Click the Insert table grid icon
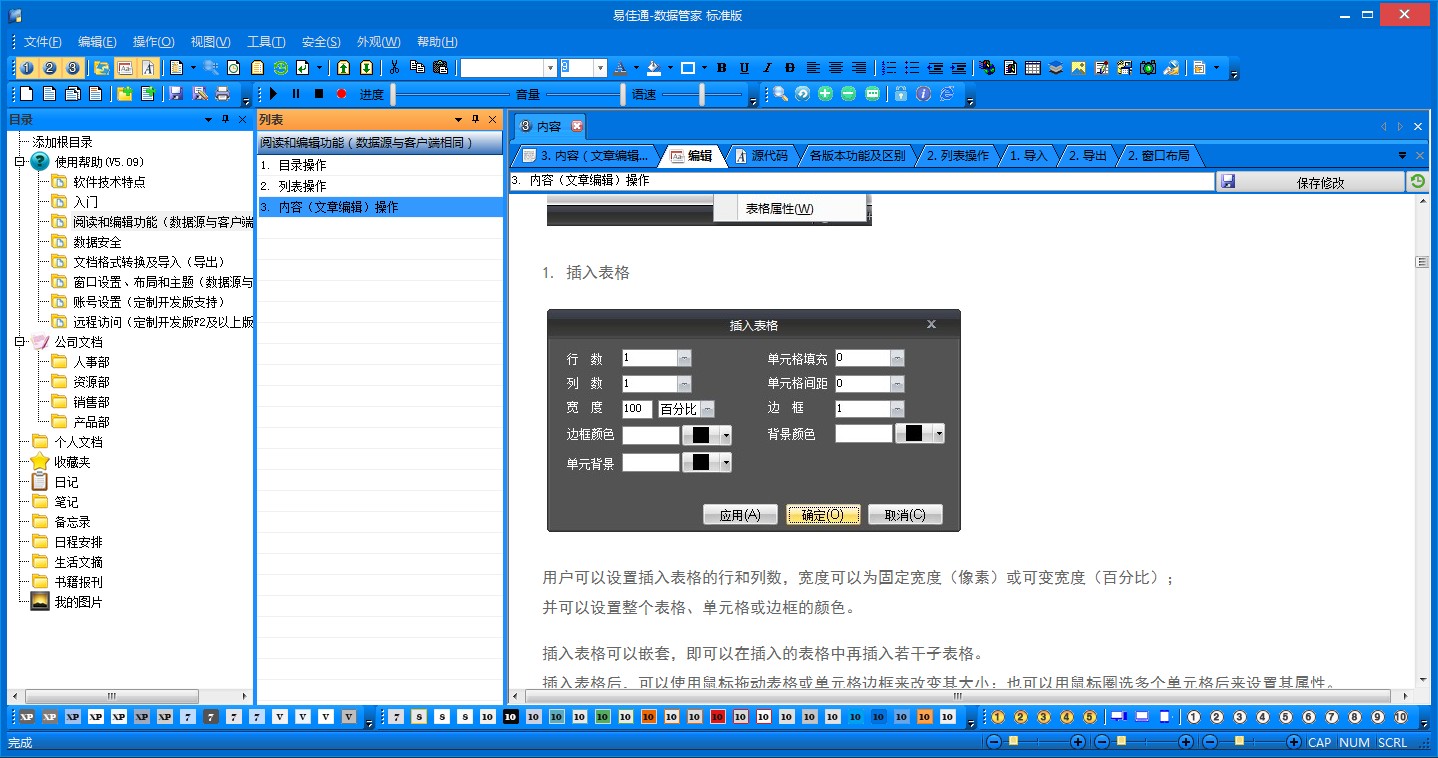Viewport: 1438px width, 758px height. [x=1033, y=68]
